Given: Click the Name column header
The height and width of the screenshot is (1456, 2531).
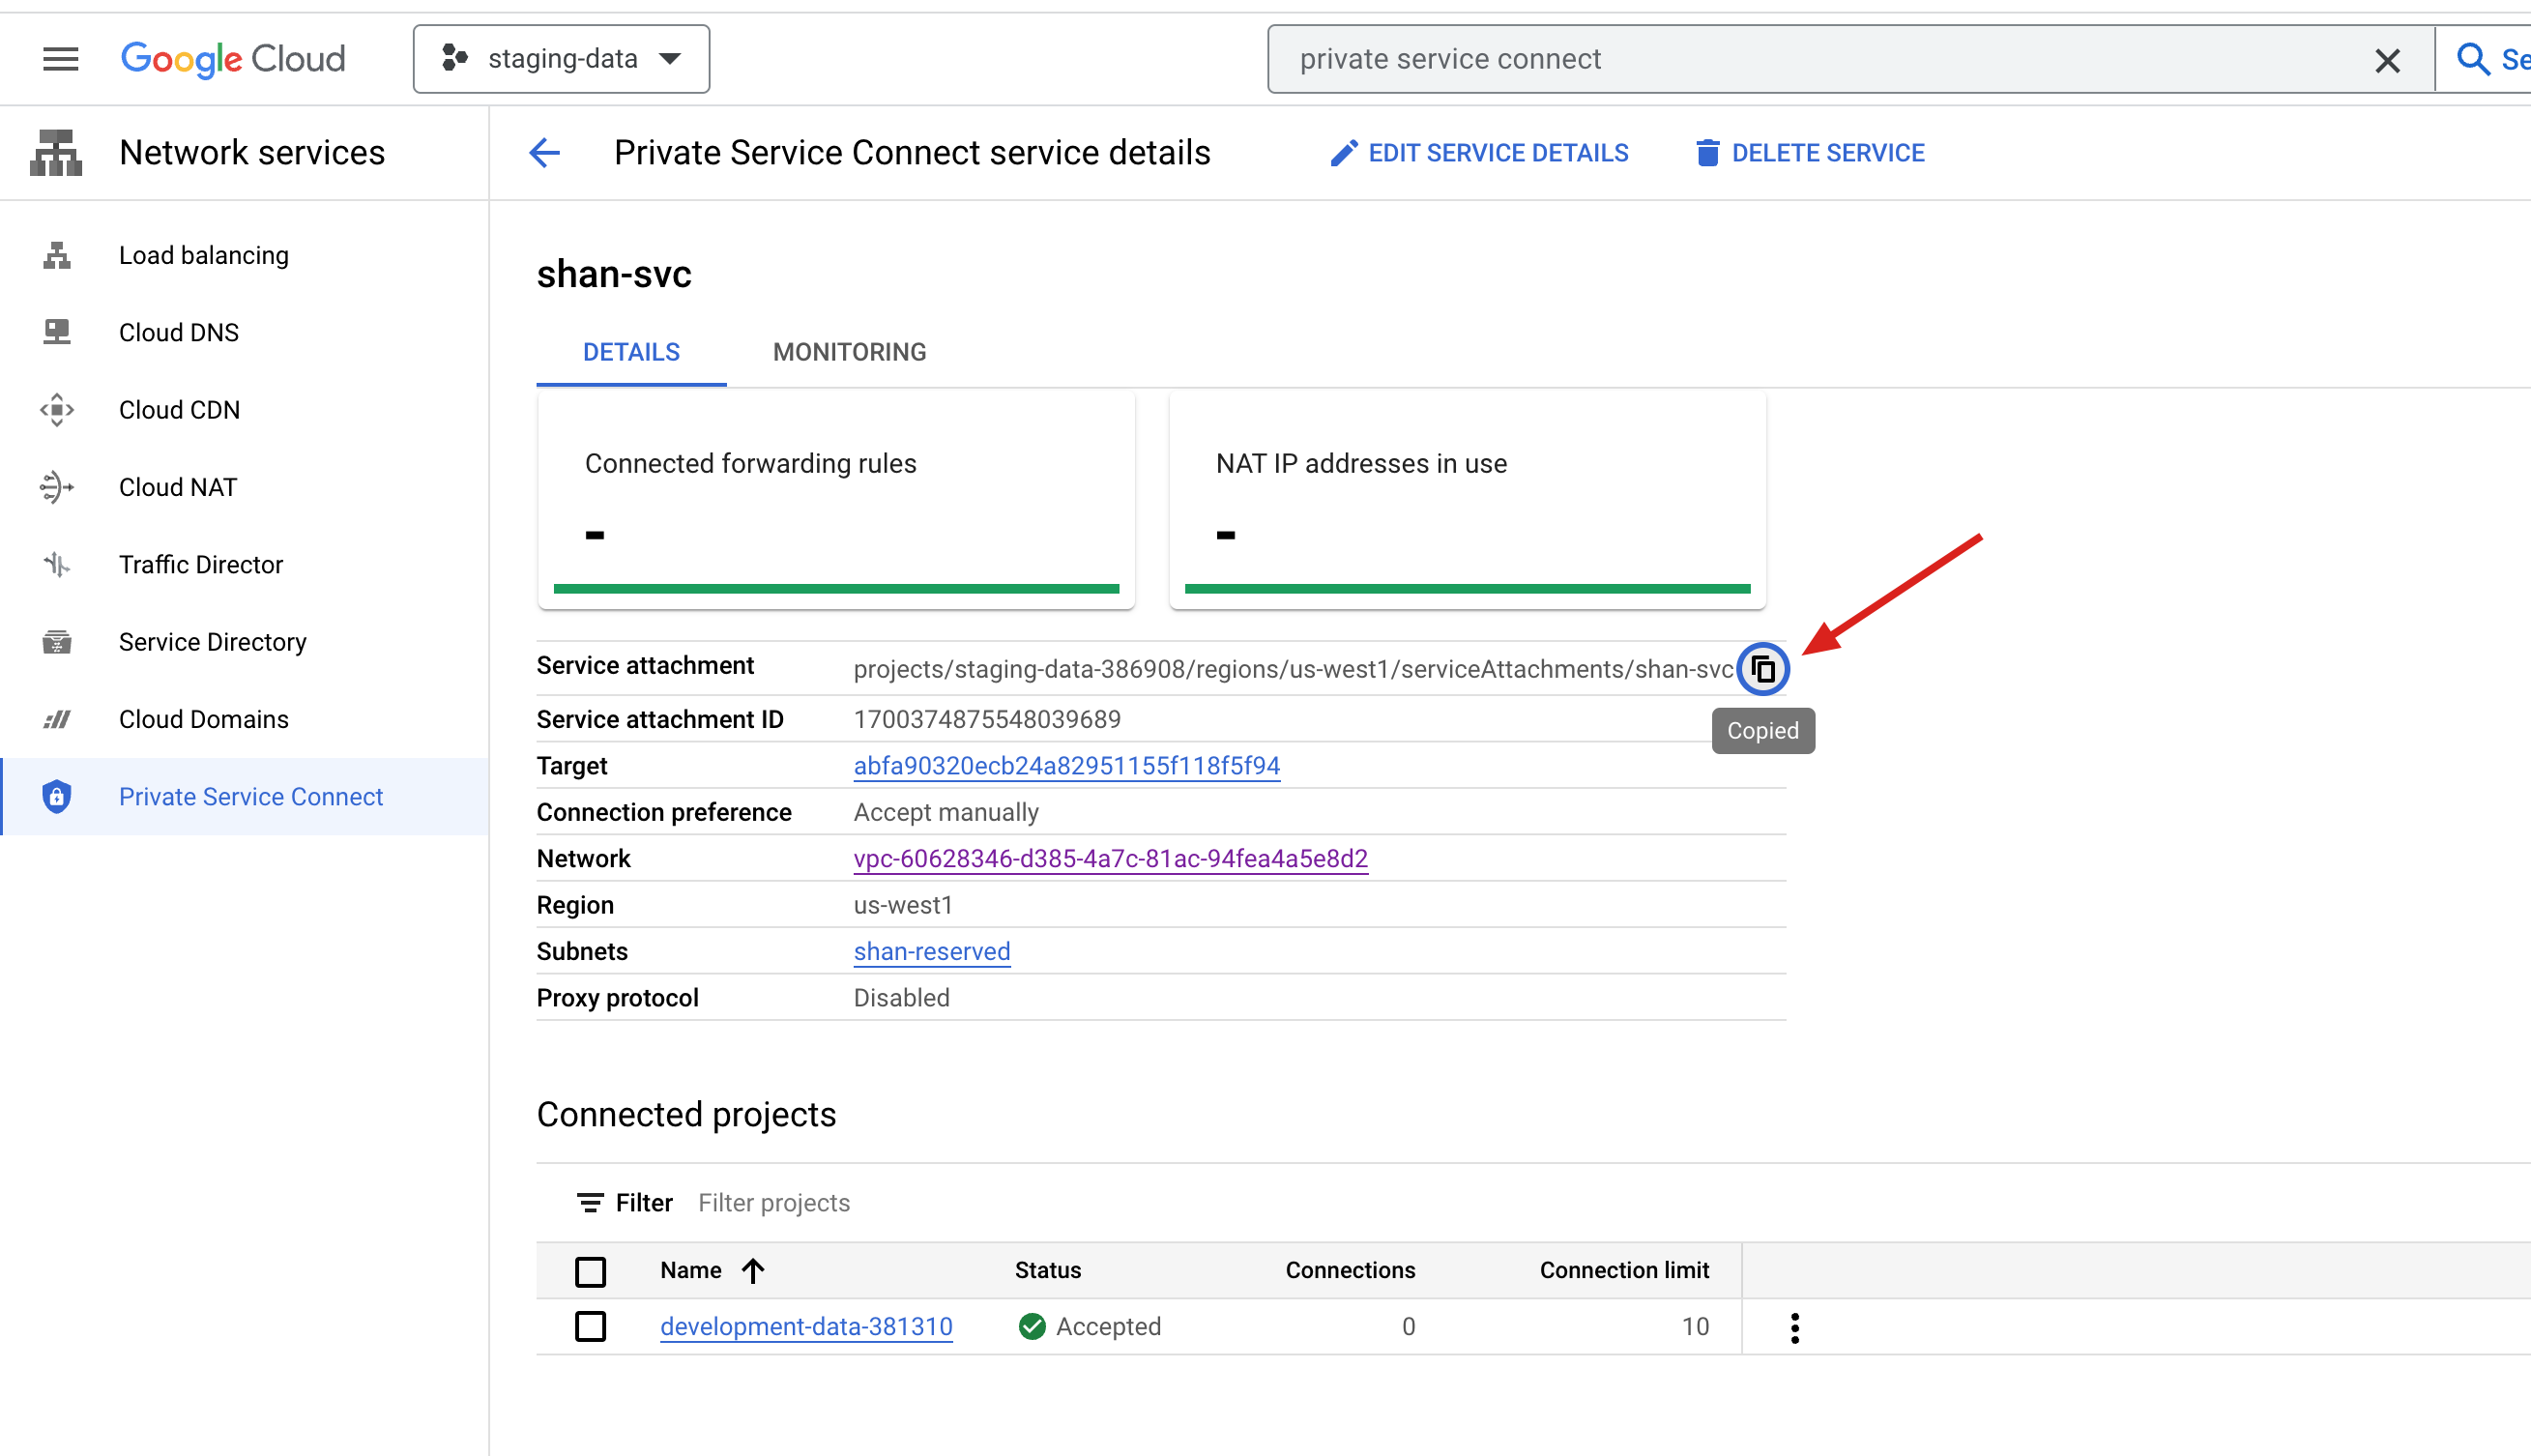Looking at the screenshot, I should tap(690, 1271).
